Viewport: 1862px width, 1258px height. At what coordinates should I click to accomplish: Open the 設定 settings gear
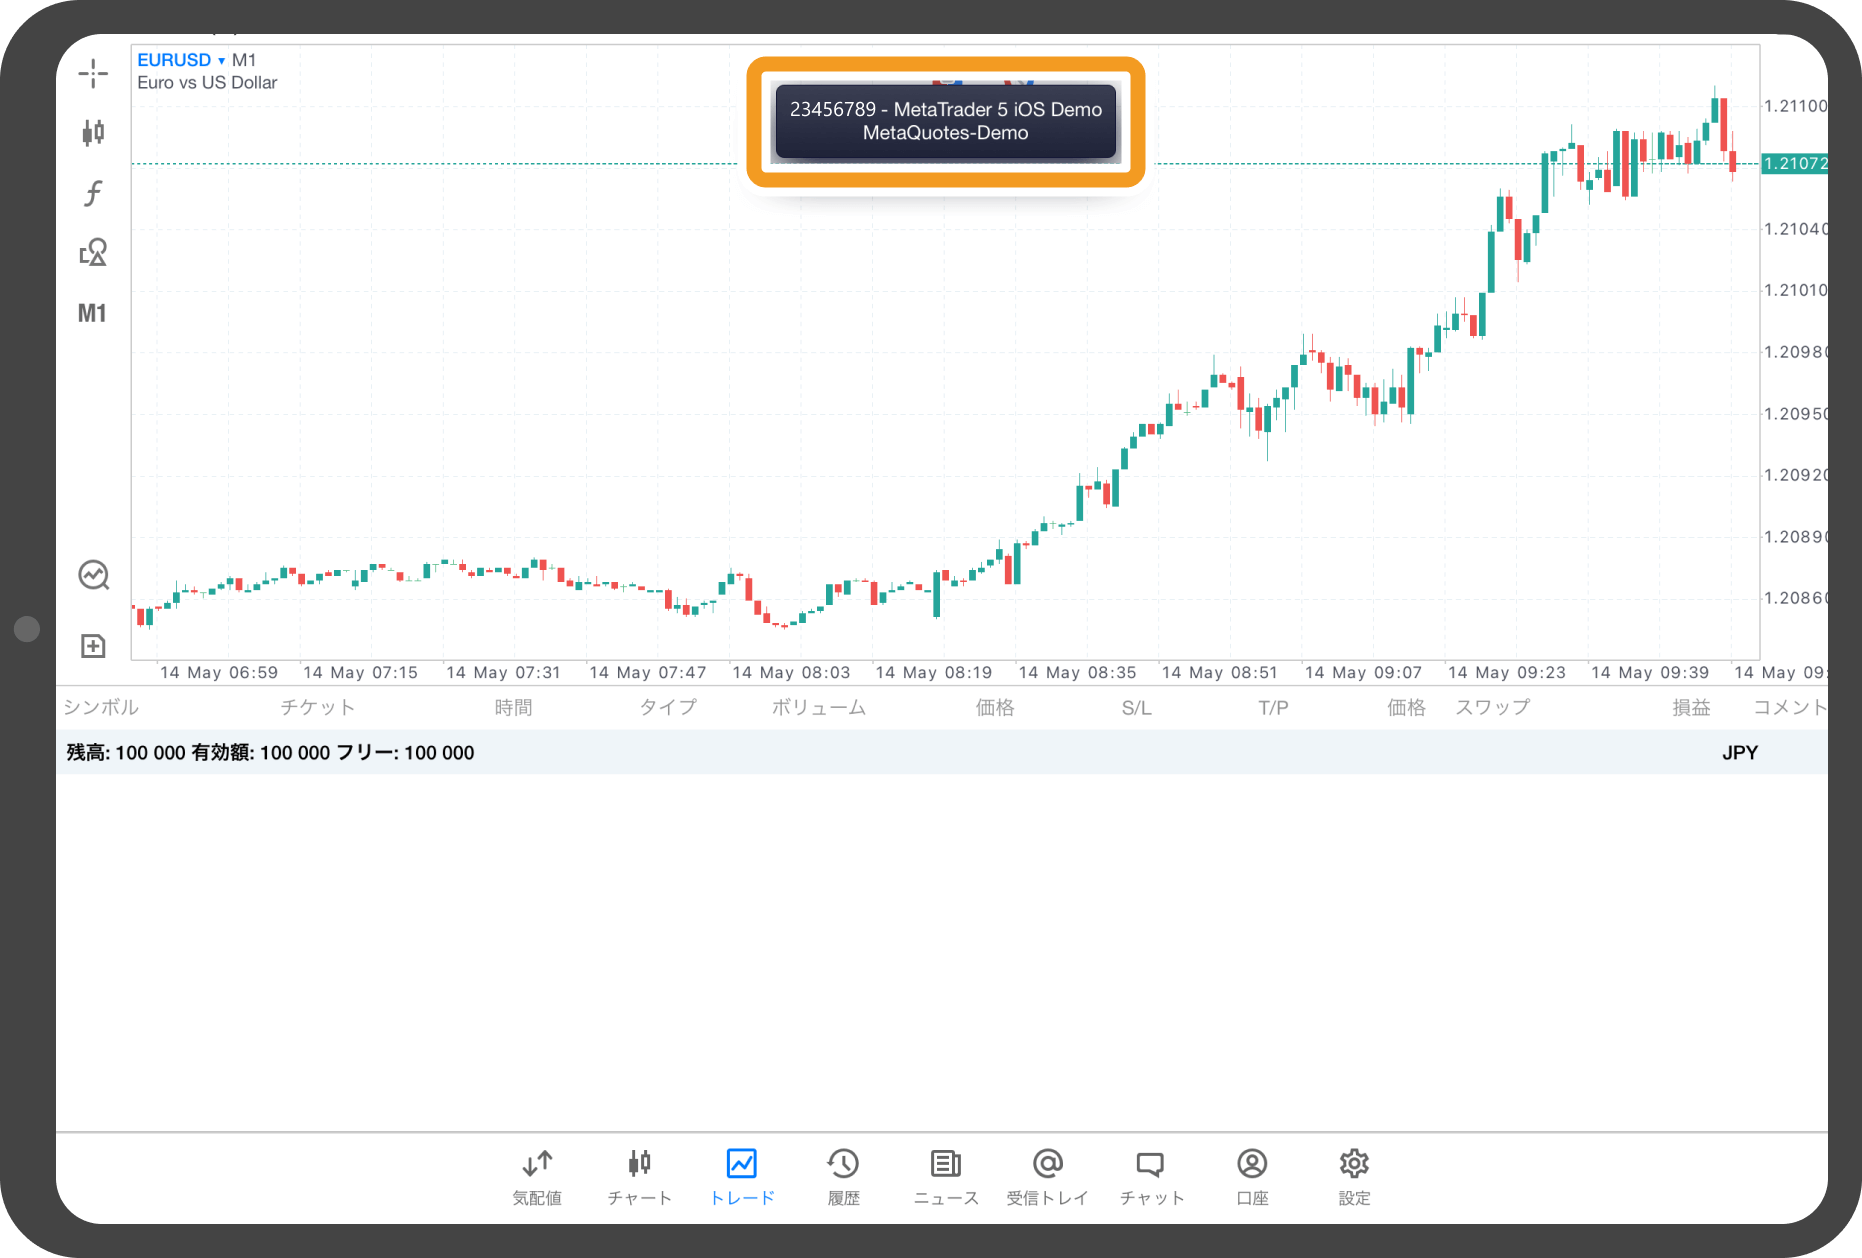1354,1176
